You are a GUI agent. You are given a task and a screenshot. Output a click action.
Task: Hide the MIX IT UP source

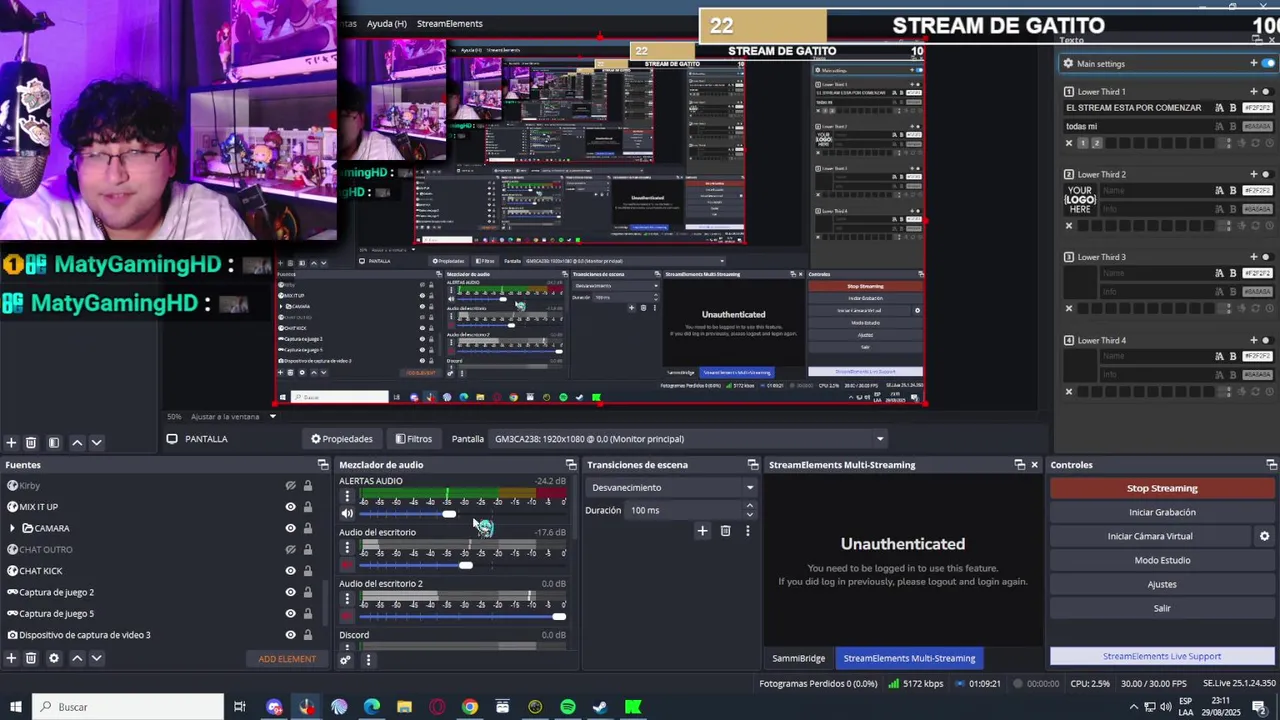(x=290, y=507)
